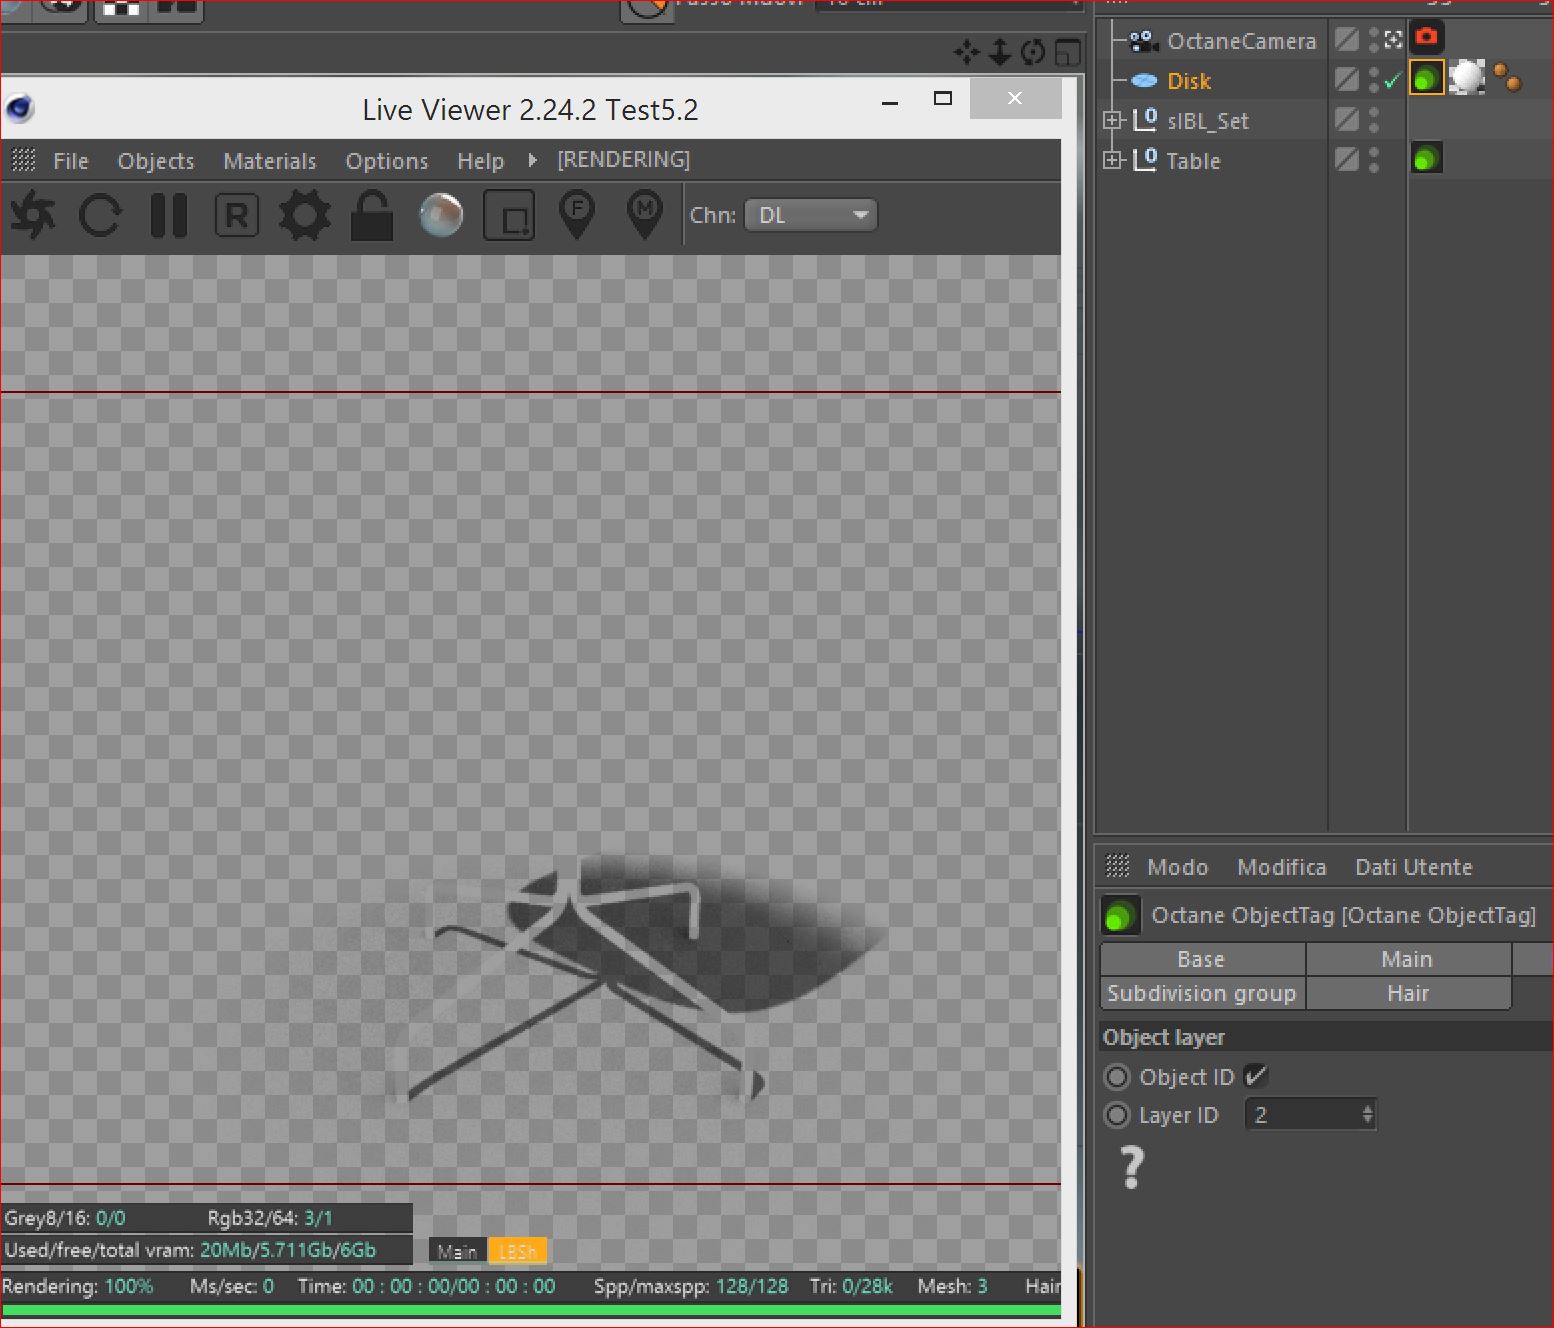This screenshot has width=1554, height=1328.
Task: Toggle visibility dots for sIBL_Set
Action: pyautogui.click(x=1374, y=119)
